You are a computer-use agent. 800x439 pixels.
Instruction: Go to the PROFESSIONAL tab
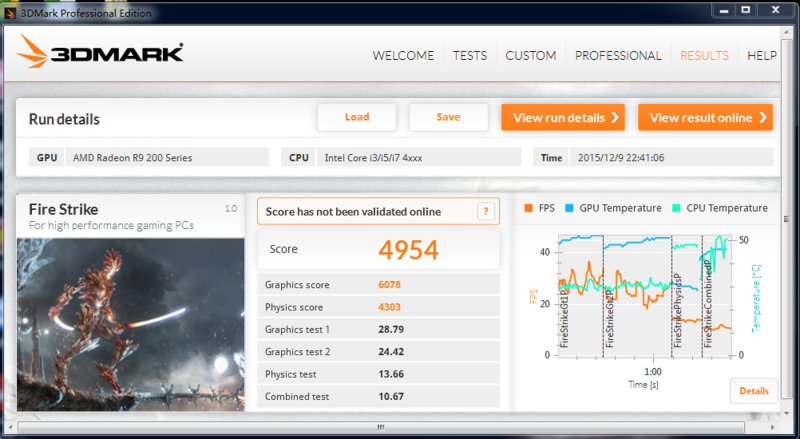point(618,56)
